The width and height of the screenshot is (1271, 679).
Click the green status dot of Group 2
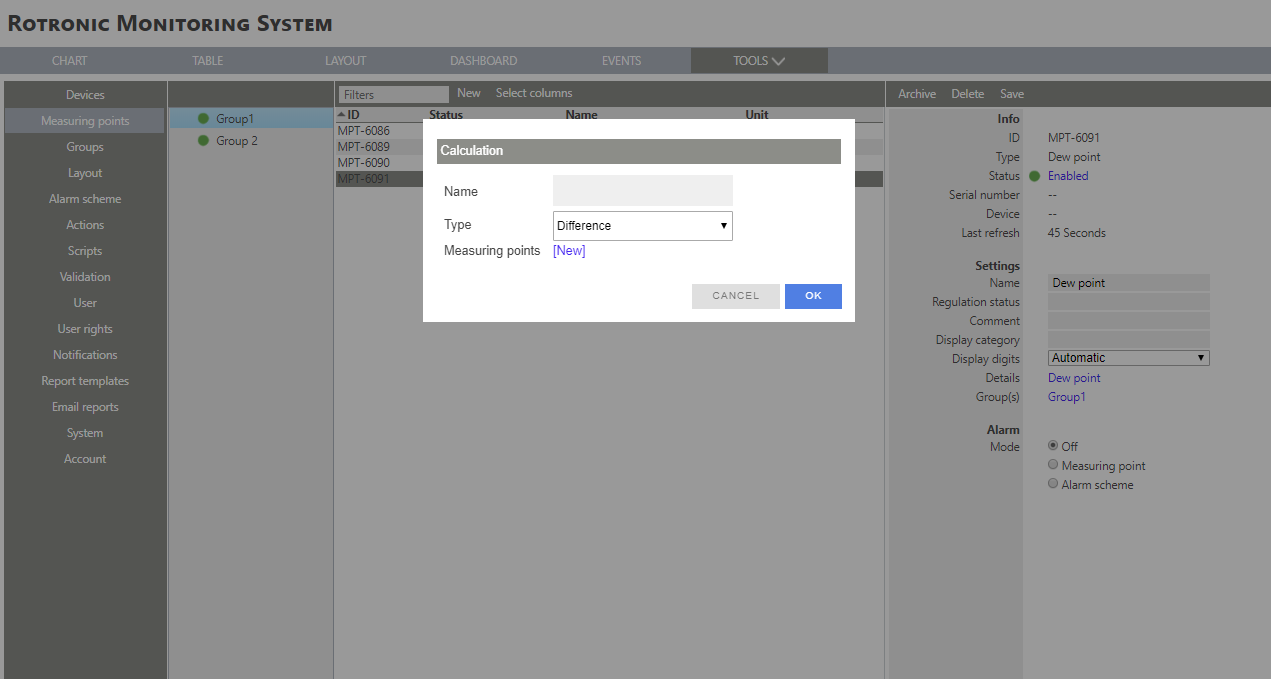coord(203,141)
